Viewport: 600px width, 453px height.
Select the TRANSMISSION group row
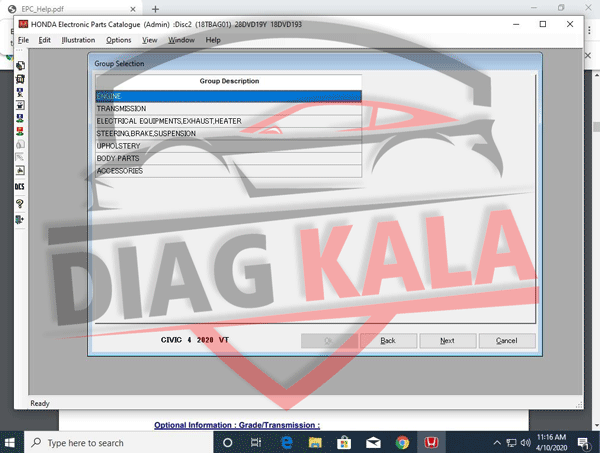click(x=228, y=109)
